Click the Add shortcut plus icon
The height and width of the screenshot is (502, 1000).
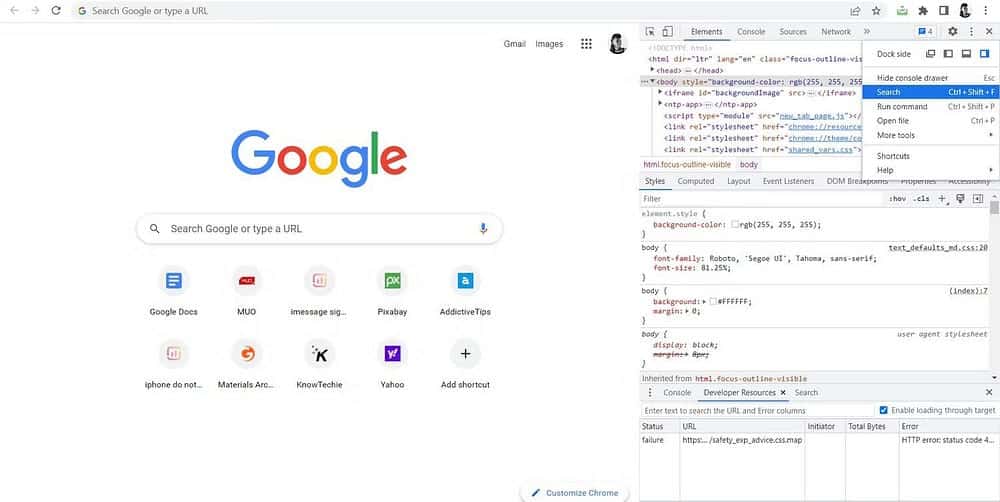click(x=466, y=353)
